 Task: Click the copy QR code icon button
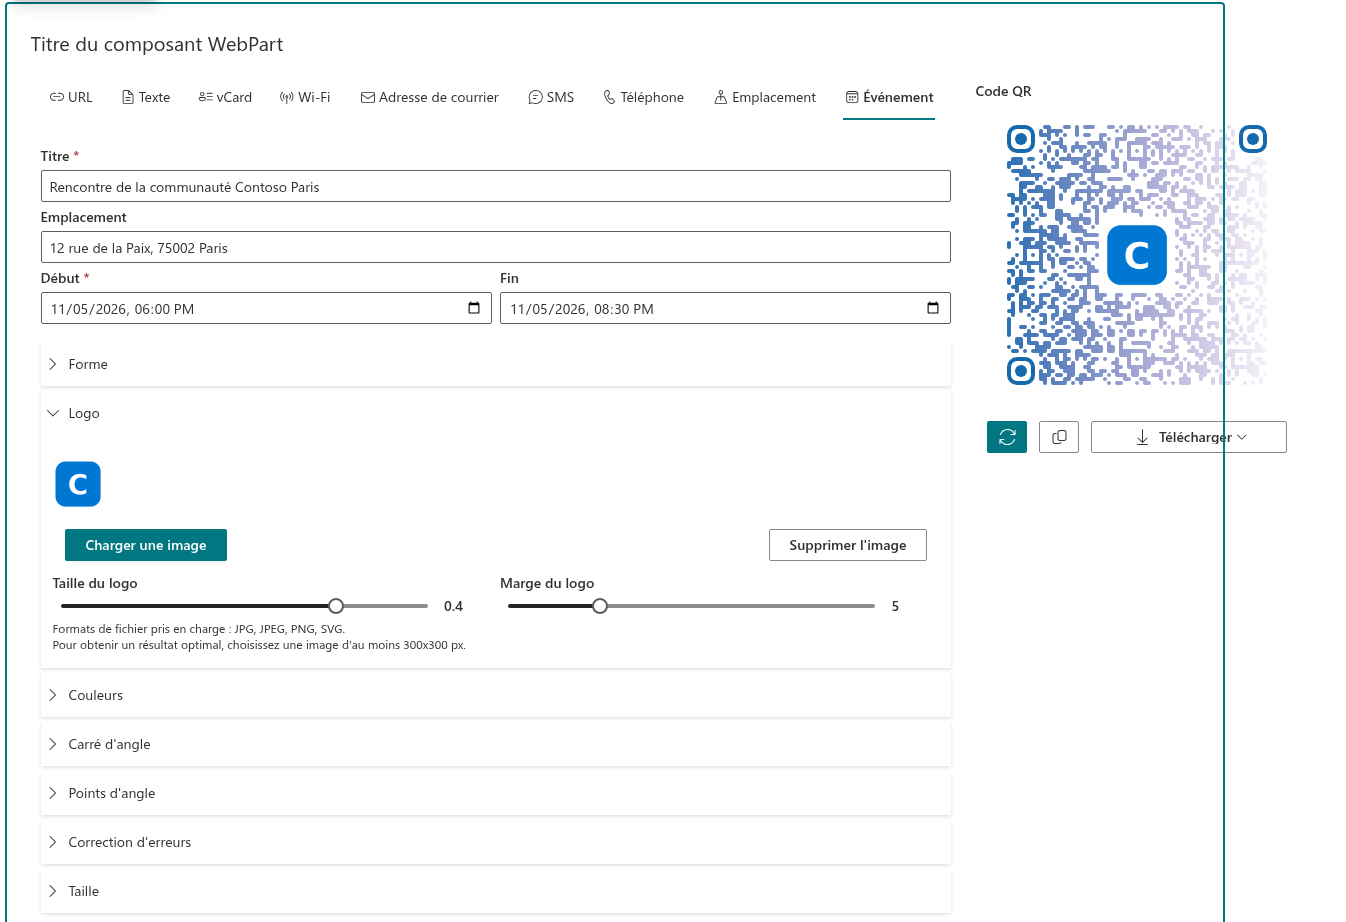(1059, 437)
